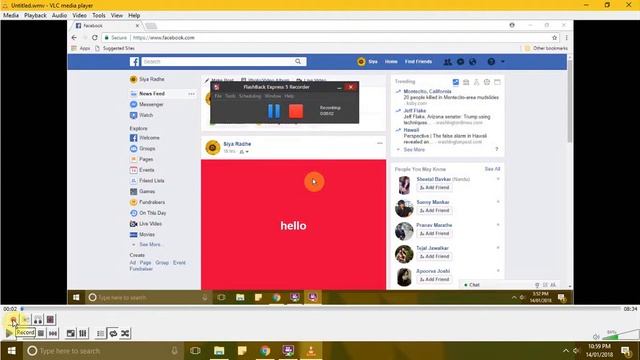Click the VLC seek bar timeline
This screenshot has width=640, height=360.
pos(320,309)
